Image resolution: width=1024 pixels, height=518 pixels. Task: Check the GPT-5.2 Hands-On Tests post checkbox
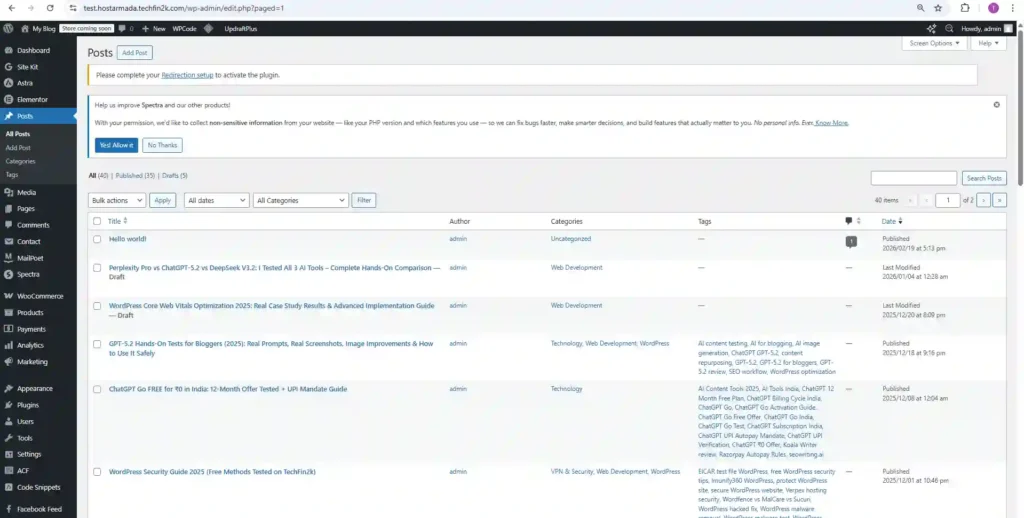click(97, 344)
